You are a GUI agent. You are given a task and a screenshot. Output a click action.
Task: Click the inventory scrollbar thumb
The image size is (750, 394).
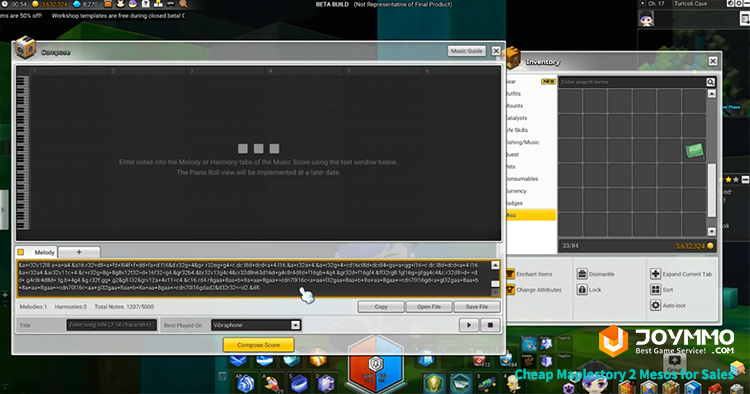click(712, 189)
